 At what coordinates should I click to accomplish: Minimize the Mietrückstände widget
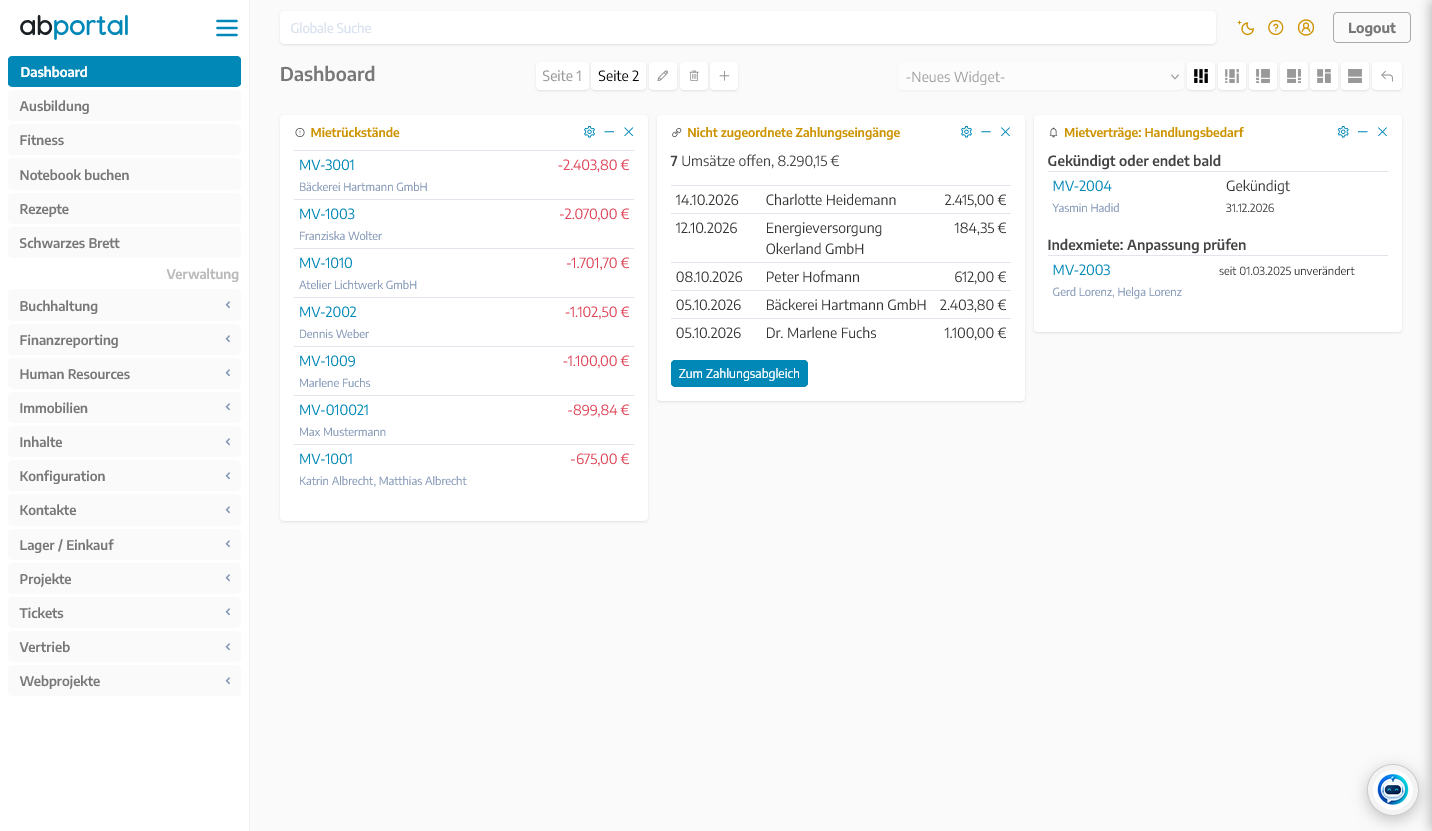[609, 132]
